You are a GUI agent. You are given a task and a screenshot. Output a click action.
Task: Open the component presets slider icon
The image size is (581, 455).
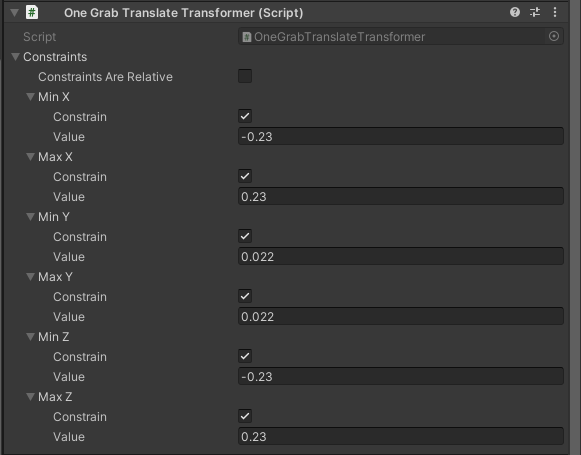point(535,12)
